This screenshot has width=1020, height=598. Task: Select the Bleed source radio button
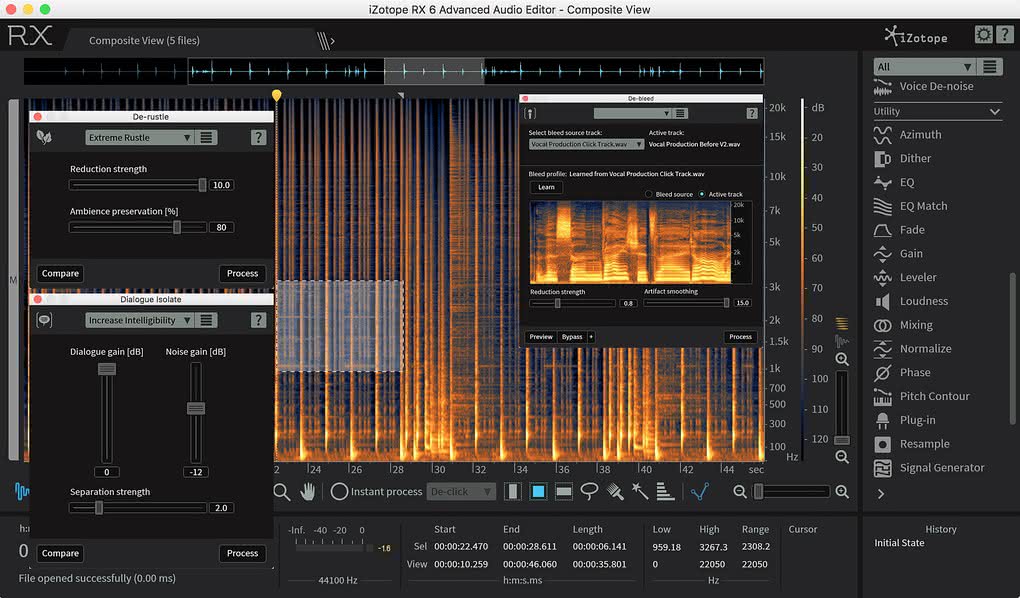648,195
